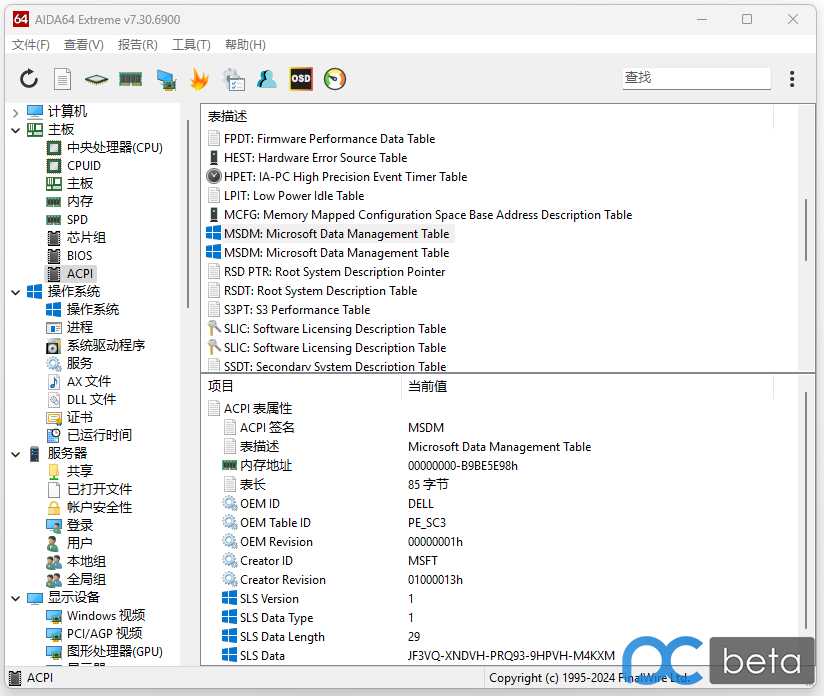This screenshot has height=696, width=824.
Task: Select Windows 视频 in the tree
Action: coord(96,616)
